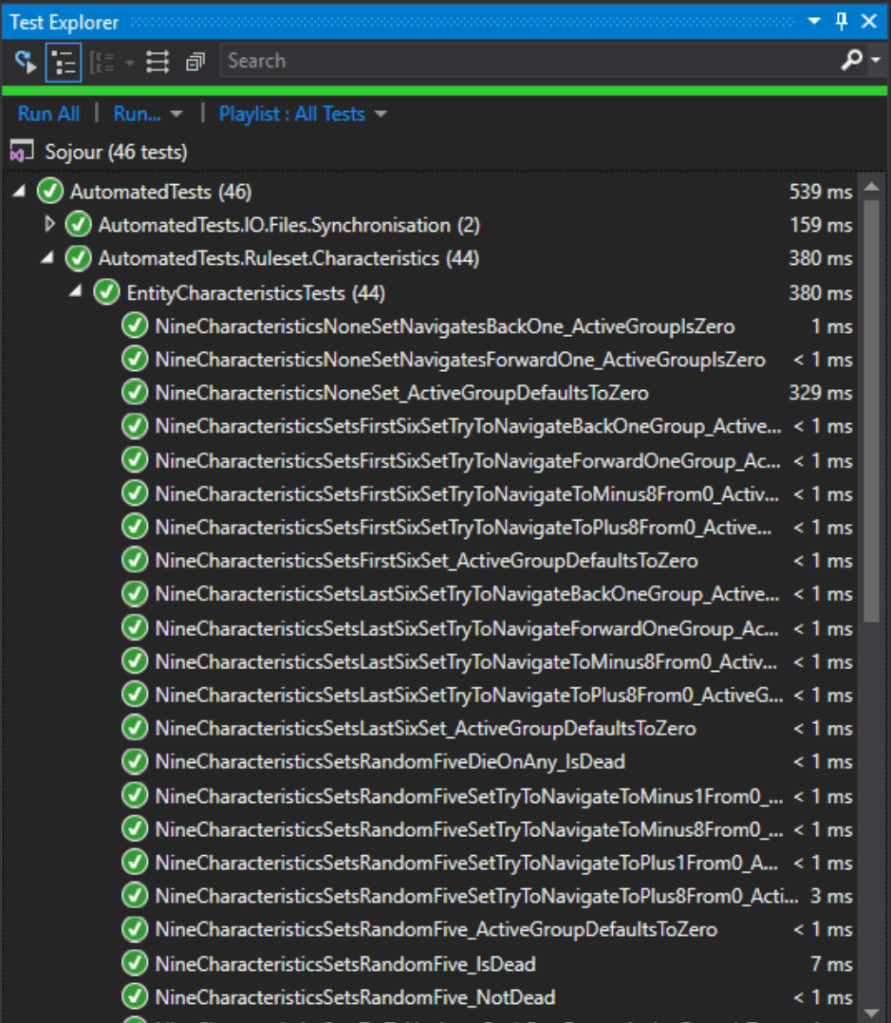Select NineCharacteristicsNoneSet_ActiveGroupDefaultsToZero test

pos(401,393)
